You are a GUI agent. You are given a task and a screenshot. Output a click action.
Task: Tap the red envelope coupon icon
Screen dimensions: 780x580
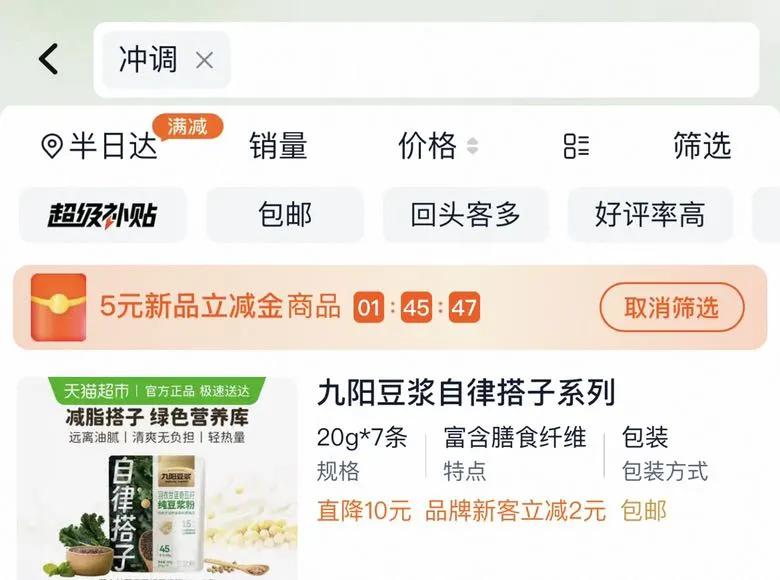pyautogui.click(x=58, y=307)
